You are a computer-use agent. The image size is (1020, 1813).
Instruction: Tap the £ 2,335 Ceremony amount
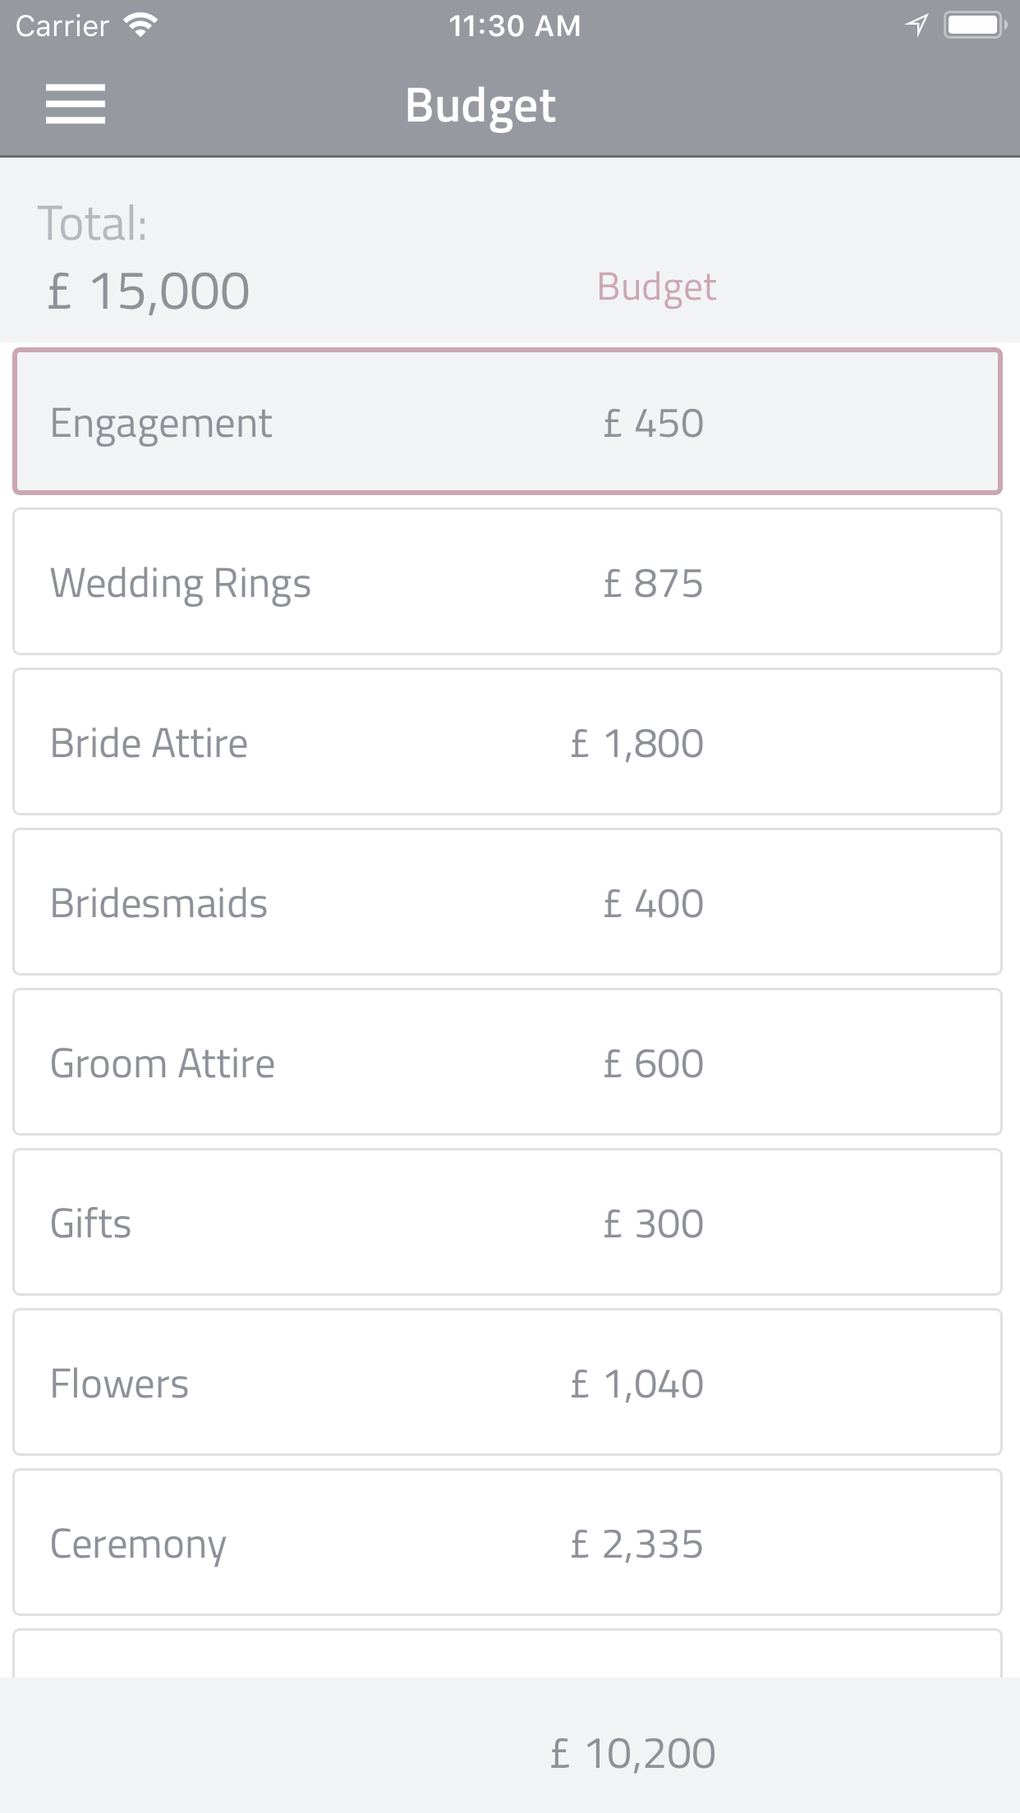tap(637, 1543)
